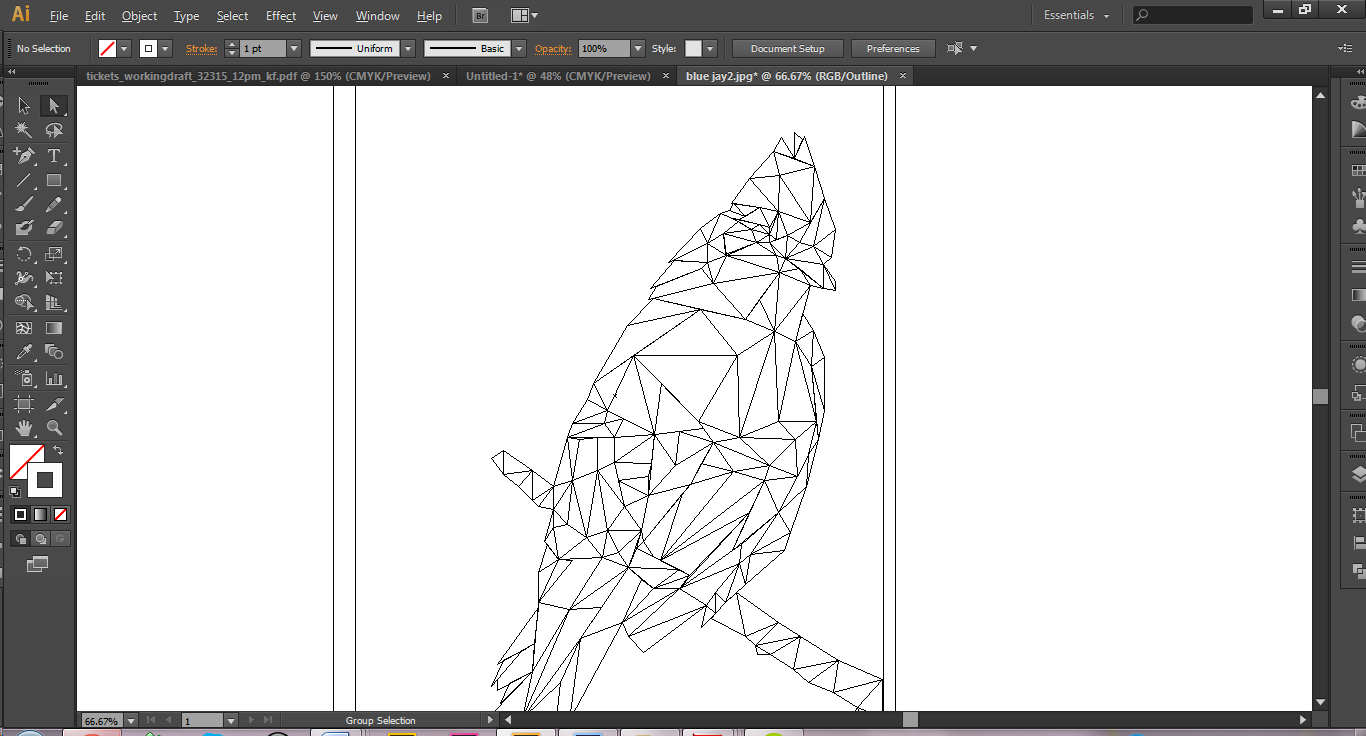Select the Shape Builder tool

coord(24,303)
